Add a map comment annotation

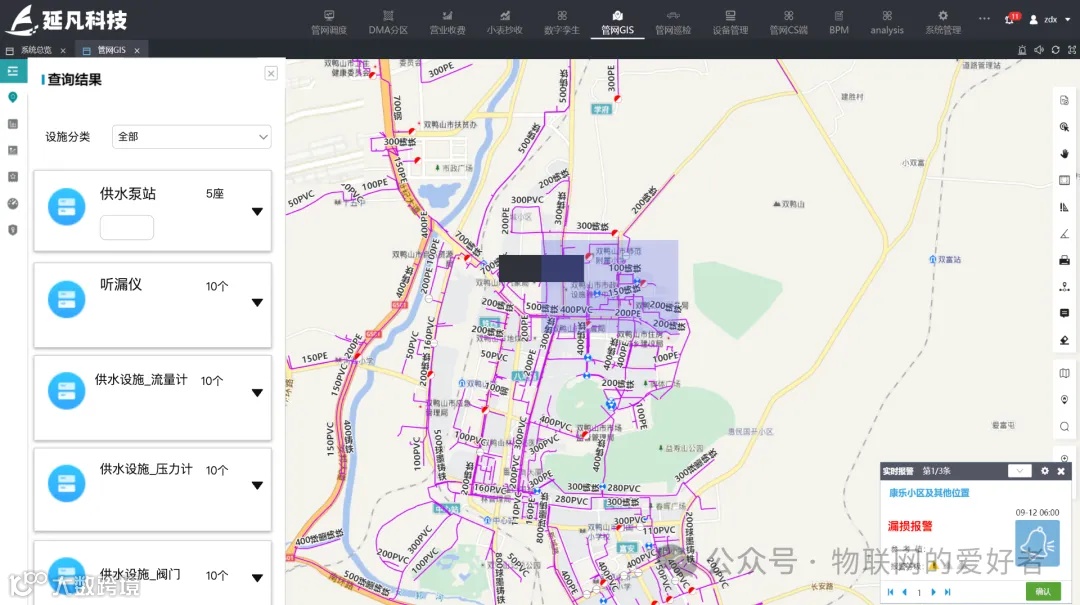[x=1064, y=313]
